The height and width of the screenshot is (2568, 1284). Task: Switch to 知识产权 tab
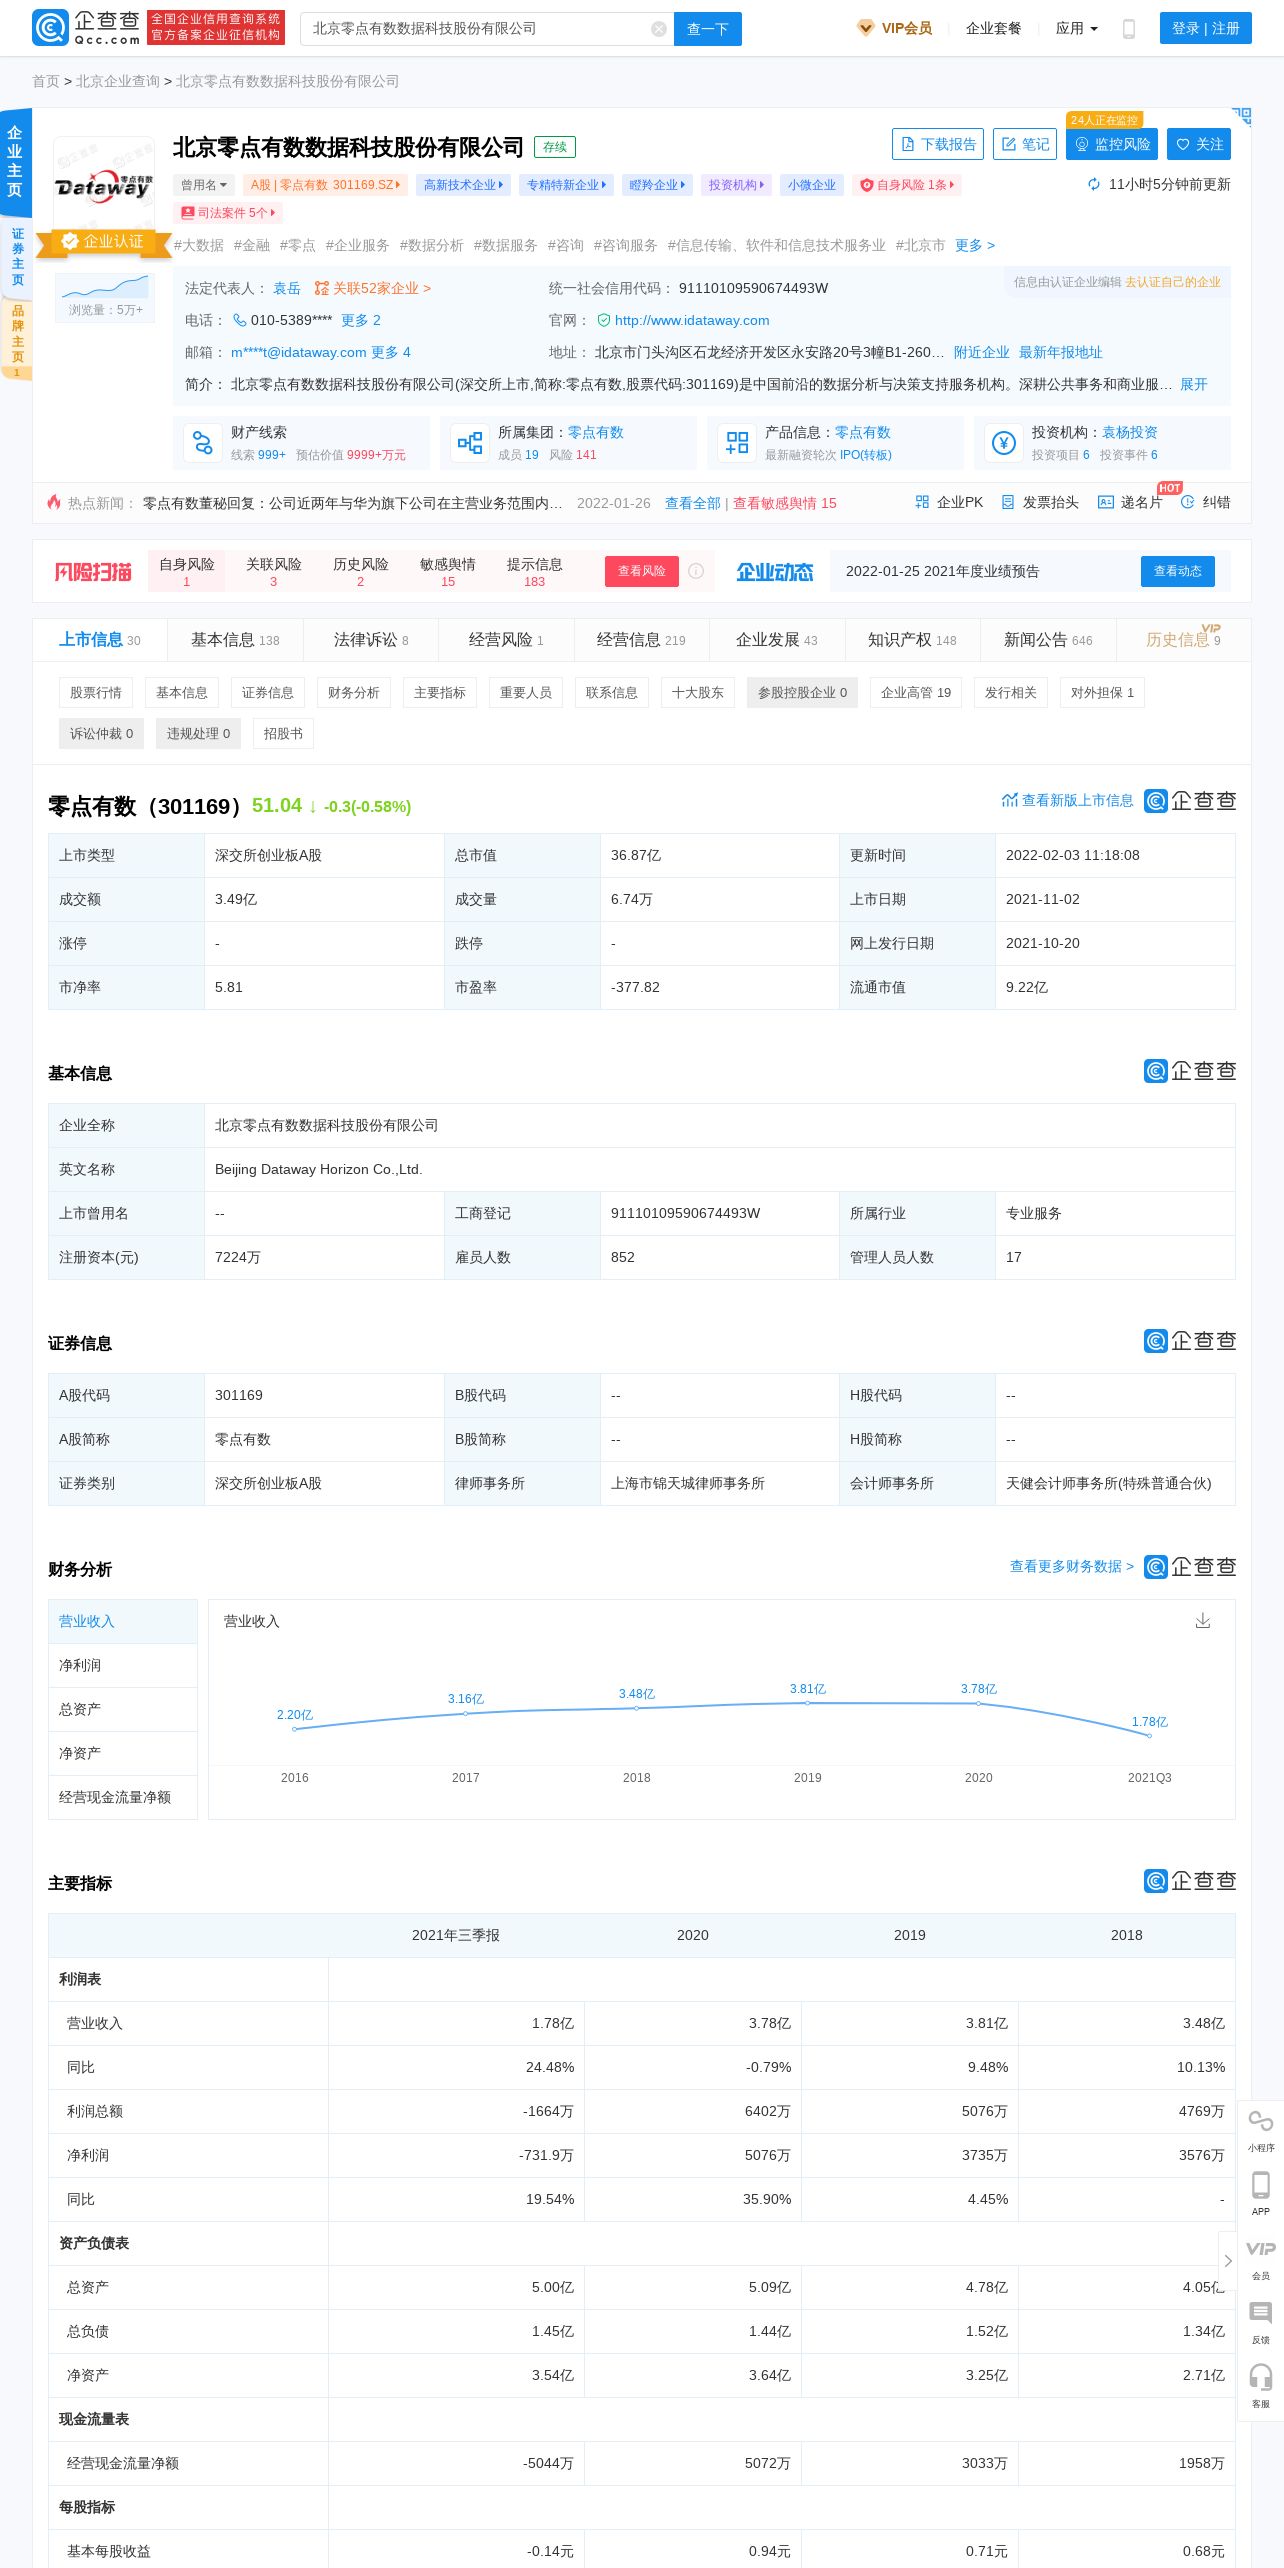[x=912, y=640]
